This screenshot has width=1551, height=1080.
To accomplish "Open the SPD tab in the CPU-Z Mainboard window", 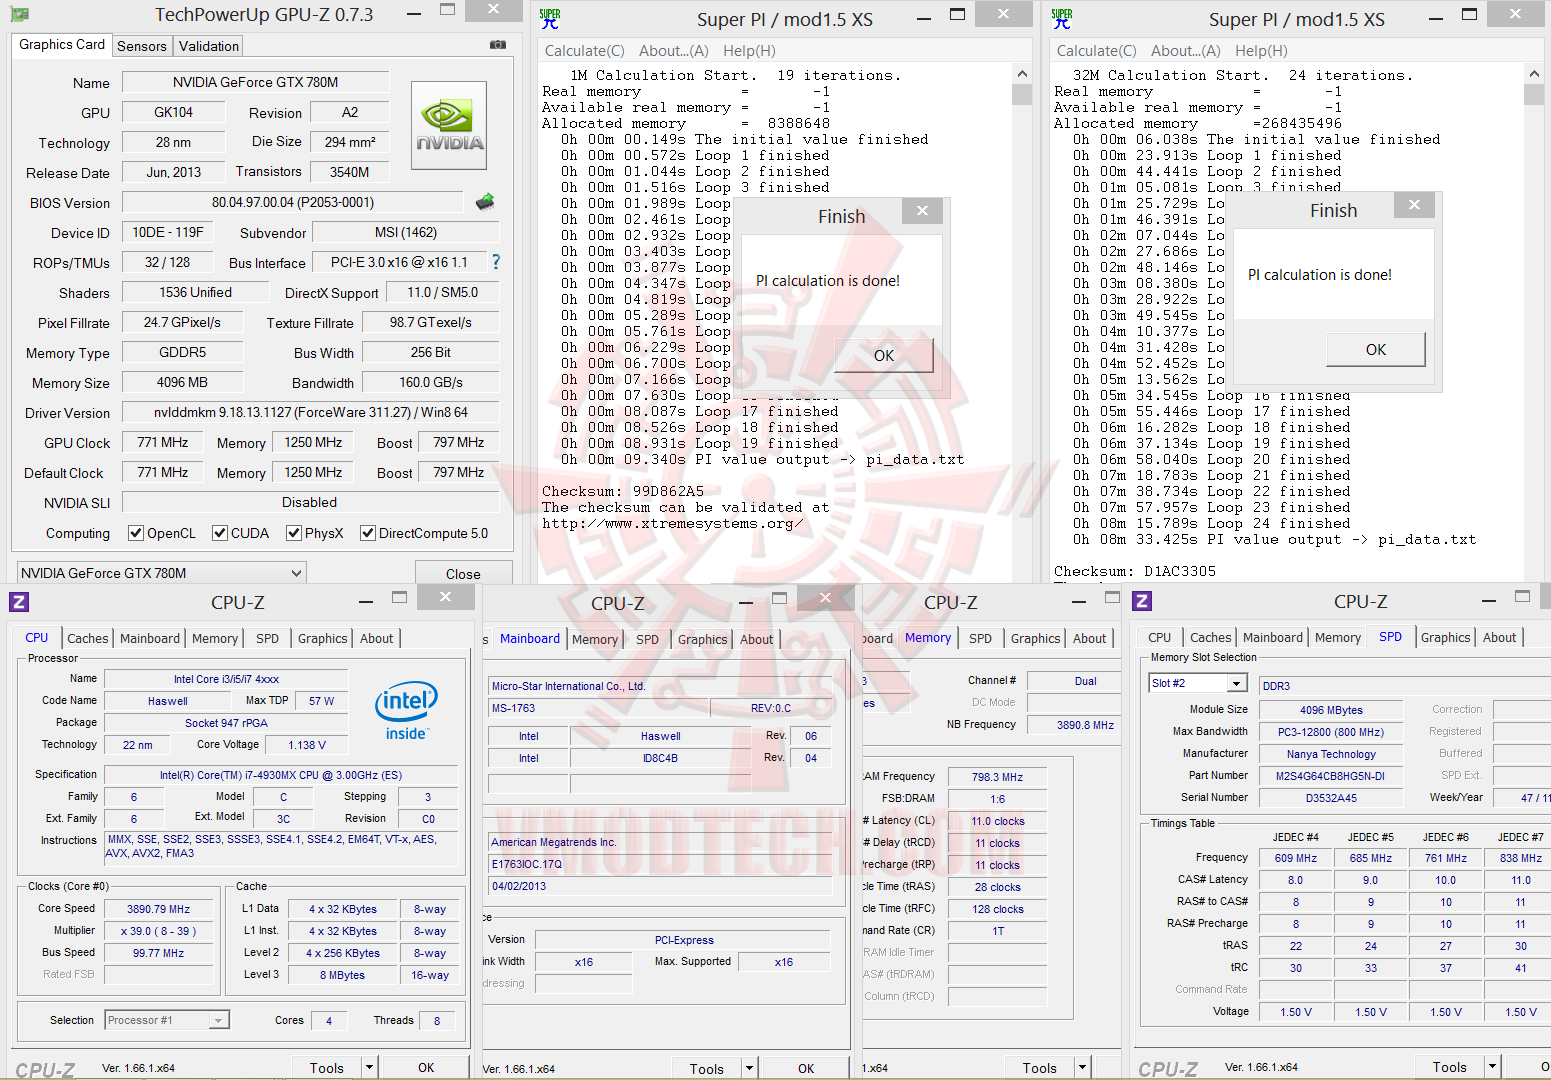I will (648, 639).
